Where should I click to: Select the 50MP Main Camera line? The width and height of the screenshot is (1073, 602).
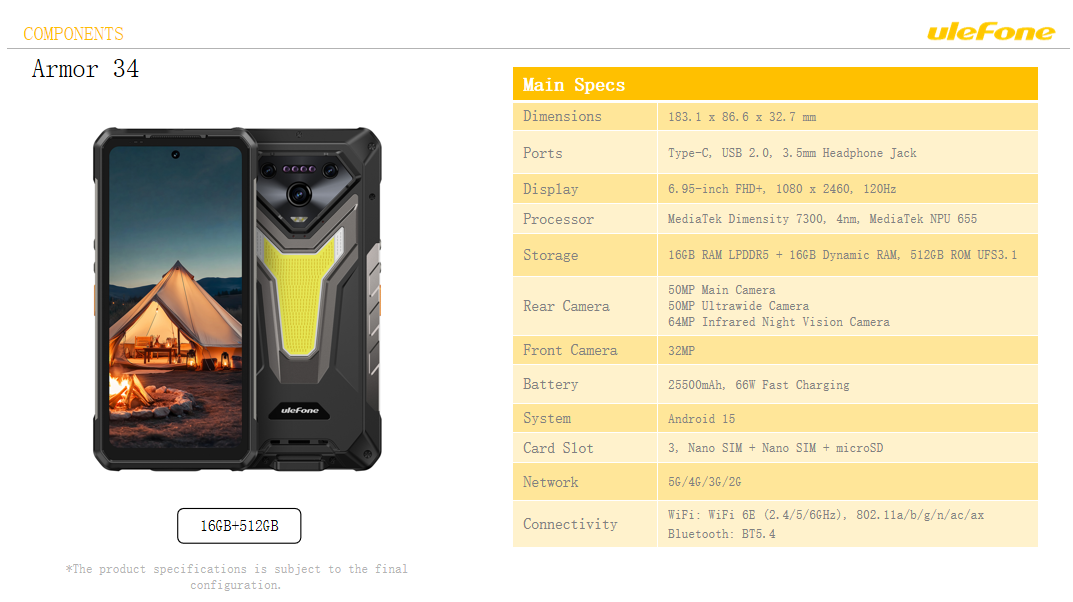pos(721,290)
